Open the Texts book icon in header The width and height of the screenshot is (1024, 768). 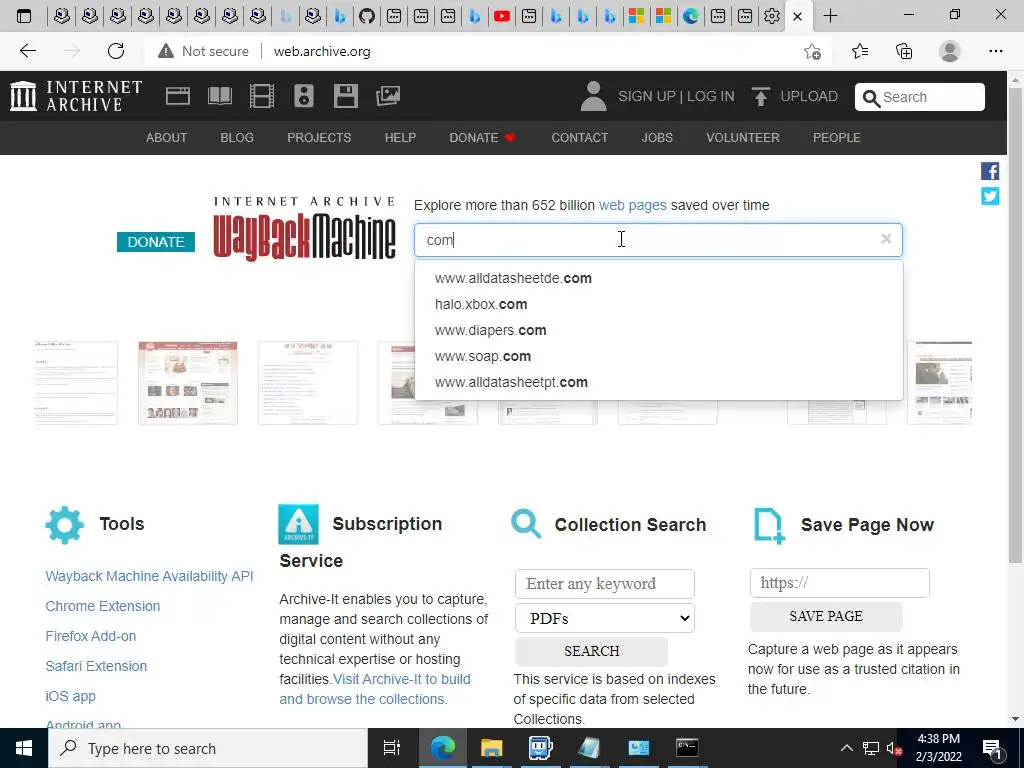[219, 96]
